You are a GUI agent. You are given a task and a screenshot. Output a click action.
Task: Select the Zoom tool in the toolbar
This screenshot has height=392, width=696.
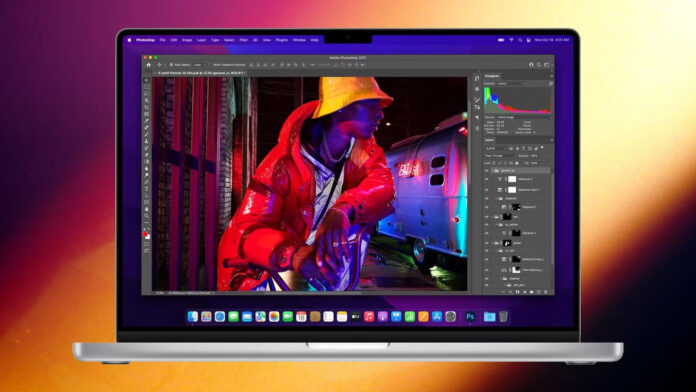147,215
